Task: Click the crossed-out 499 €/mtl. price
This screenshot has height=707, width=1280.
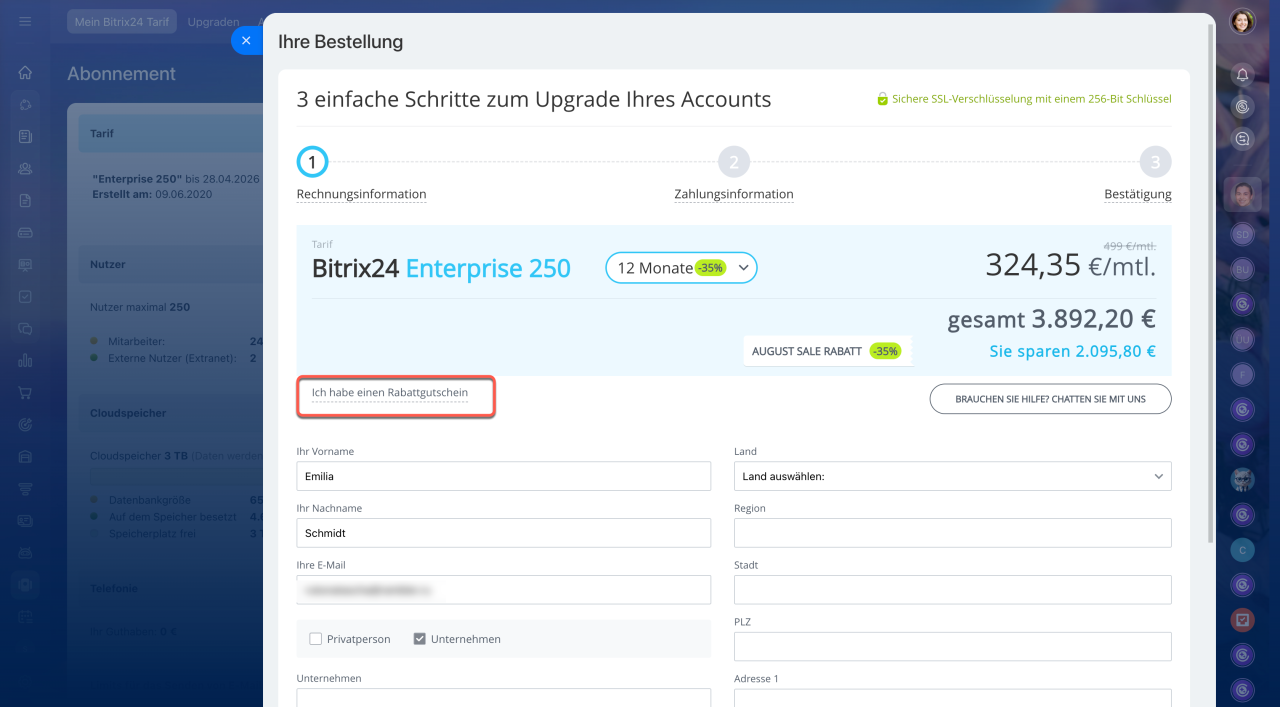Action: click(1129, 246)
